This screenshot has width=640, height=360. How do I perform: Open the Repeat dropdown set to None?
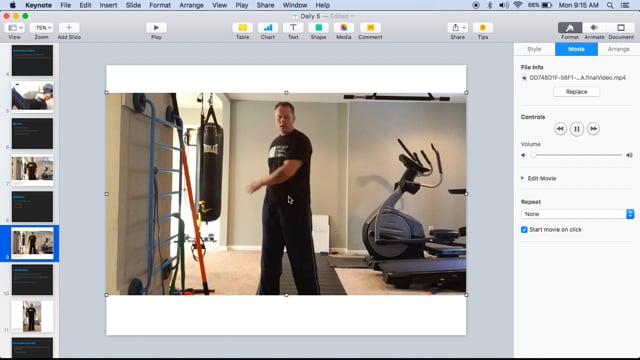[577, 214]
